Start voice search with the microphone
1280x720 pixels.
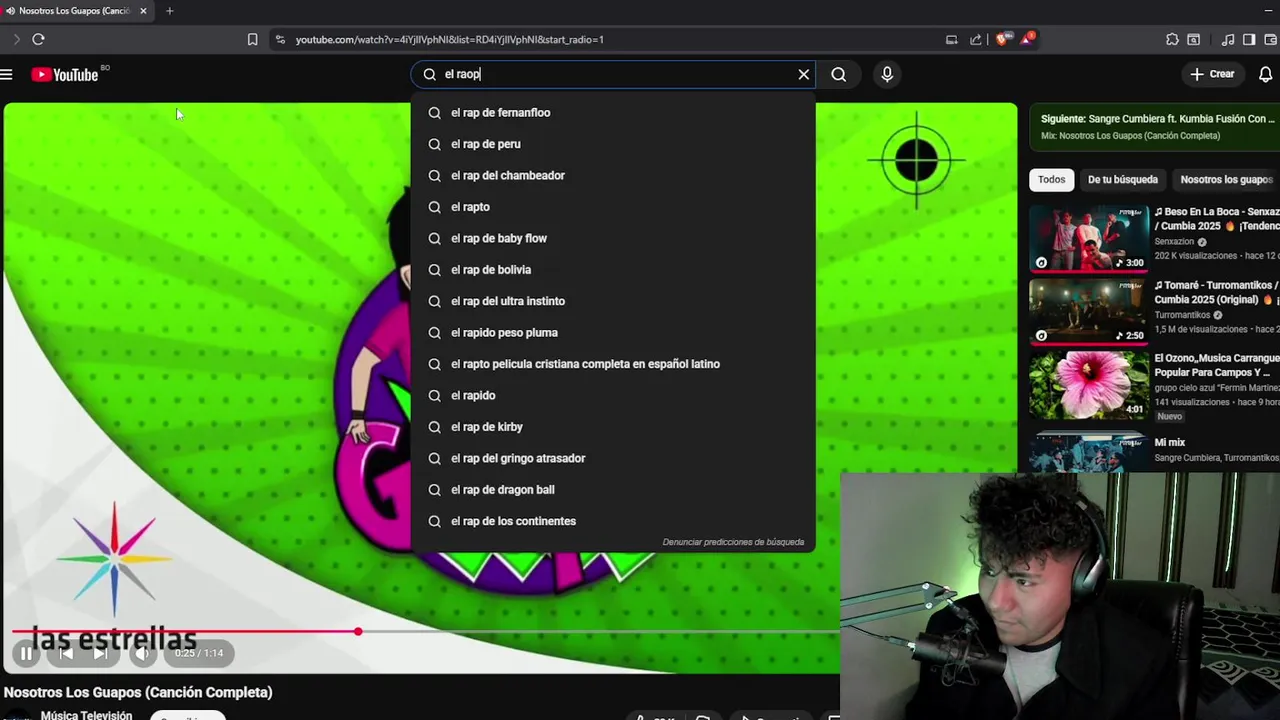coord(887,74)
